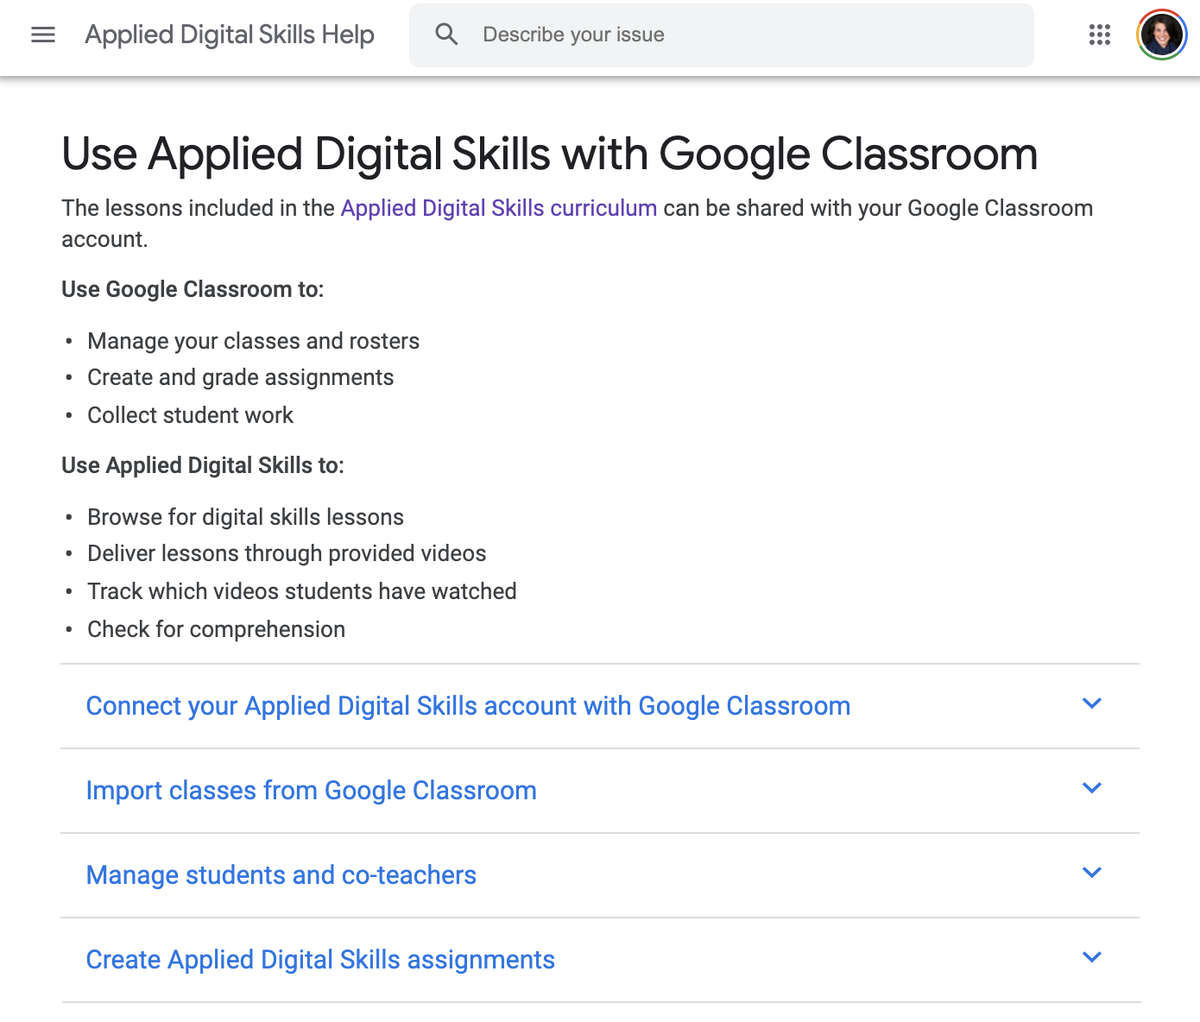Click 'Browse for digital skills lessons' bullet
1200x1022 pixels.
245,517
